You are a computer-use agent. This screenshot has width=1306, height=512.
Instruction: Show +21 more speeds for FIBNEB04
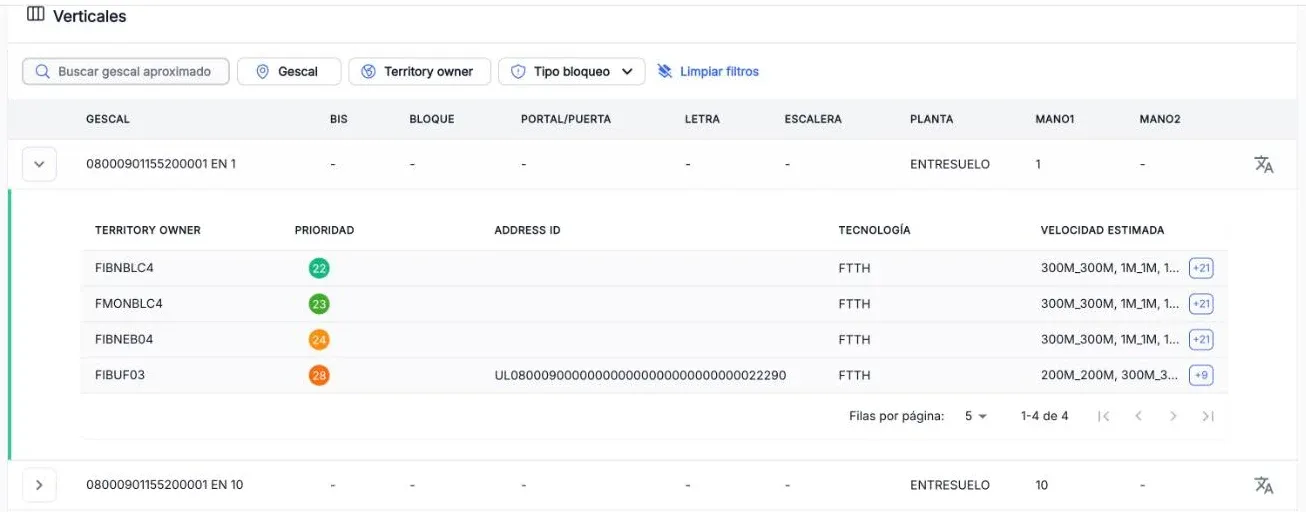click(1201, 340)
